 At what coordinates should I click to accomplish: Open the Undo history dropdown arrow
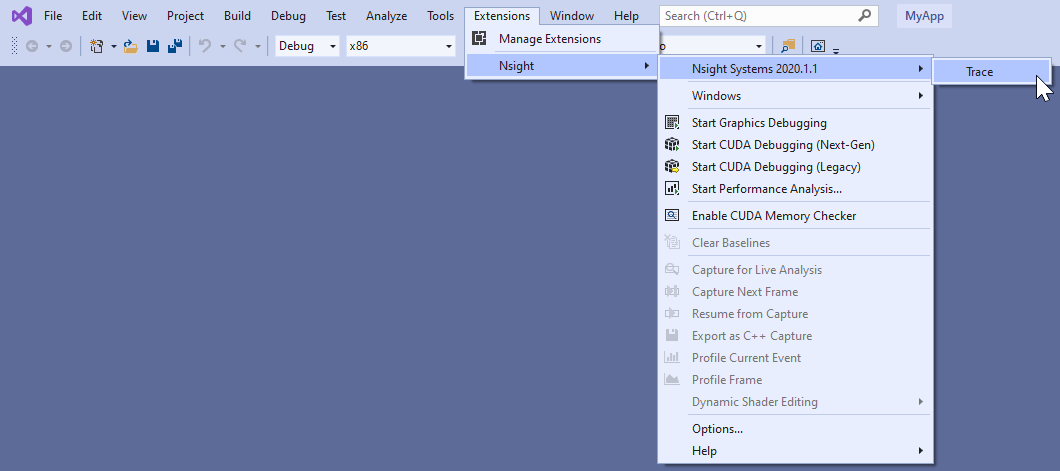coord(222,47)
